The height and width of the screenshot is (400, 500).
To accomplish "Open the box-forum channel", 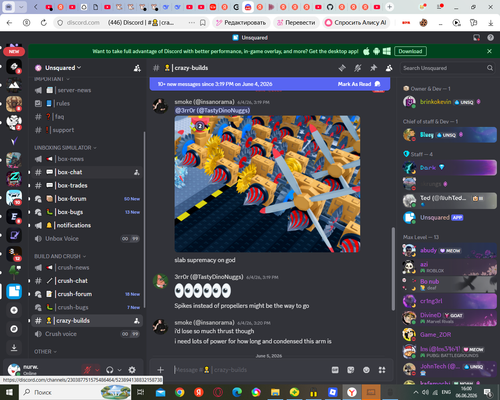I will [87, 199].
